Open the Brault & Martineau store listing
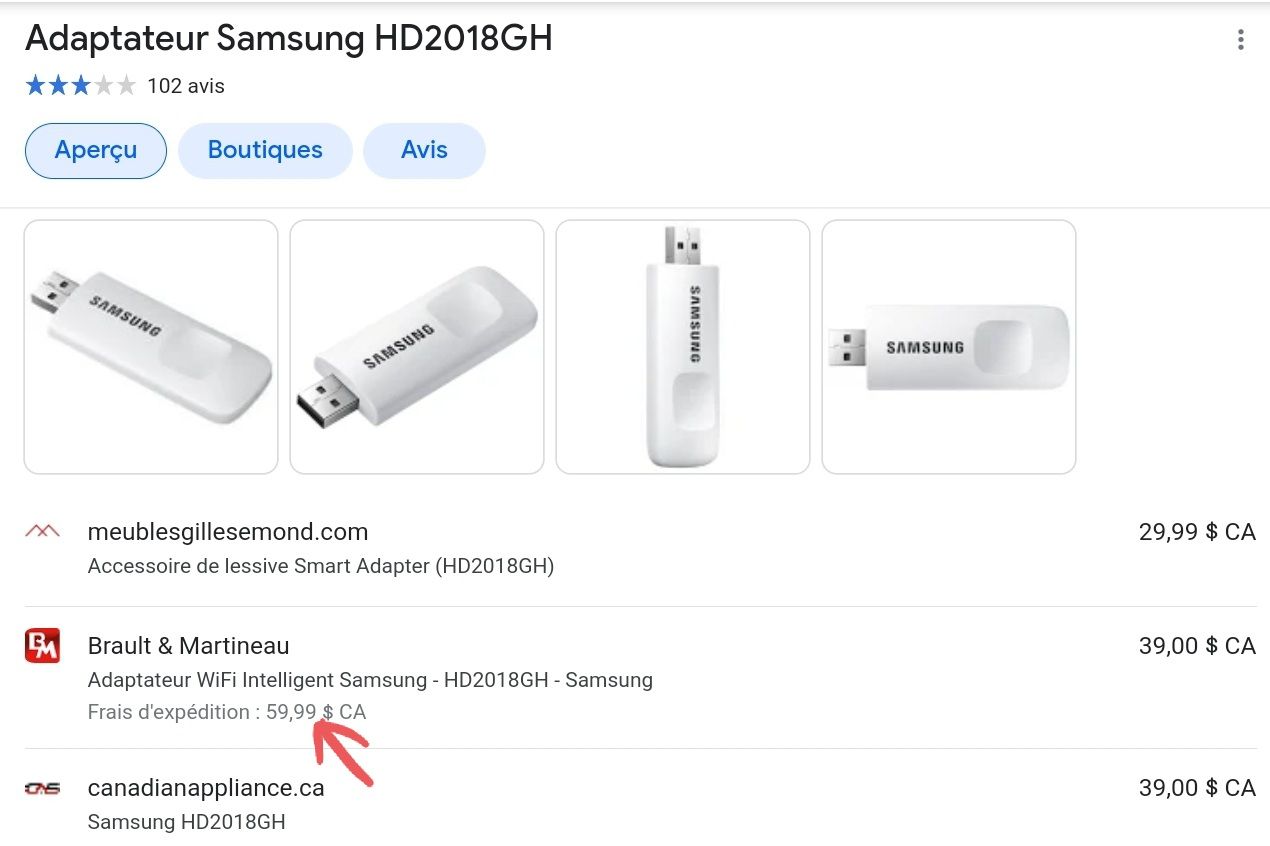The width and height of the screenshot is (1270, 846). tap(189, 646)
